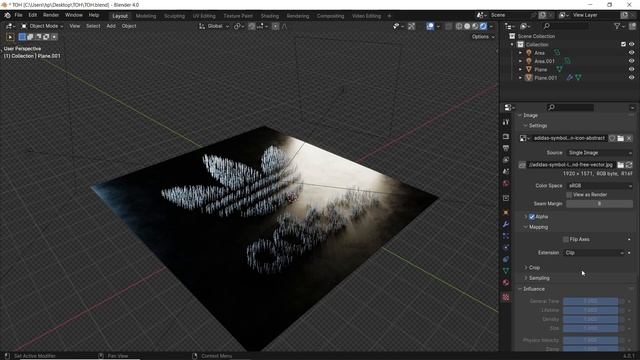The width and height of the screenshot is (640, 360).
Task: Open the Color Space sRGB dropdown
Action: tap(600, 186)
